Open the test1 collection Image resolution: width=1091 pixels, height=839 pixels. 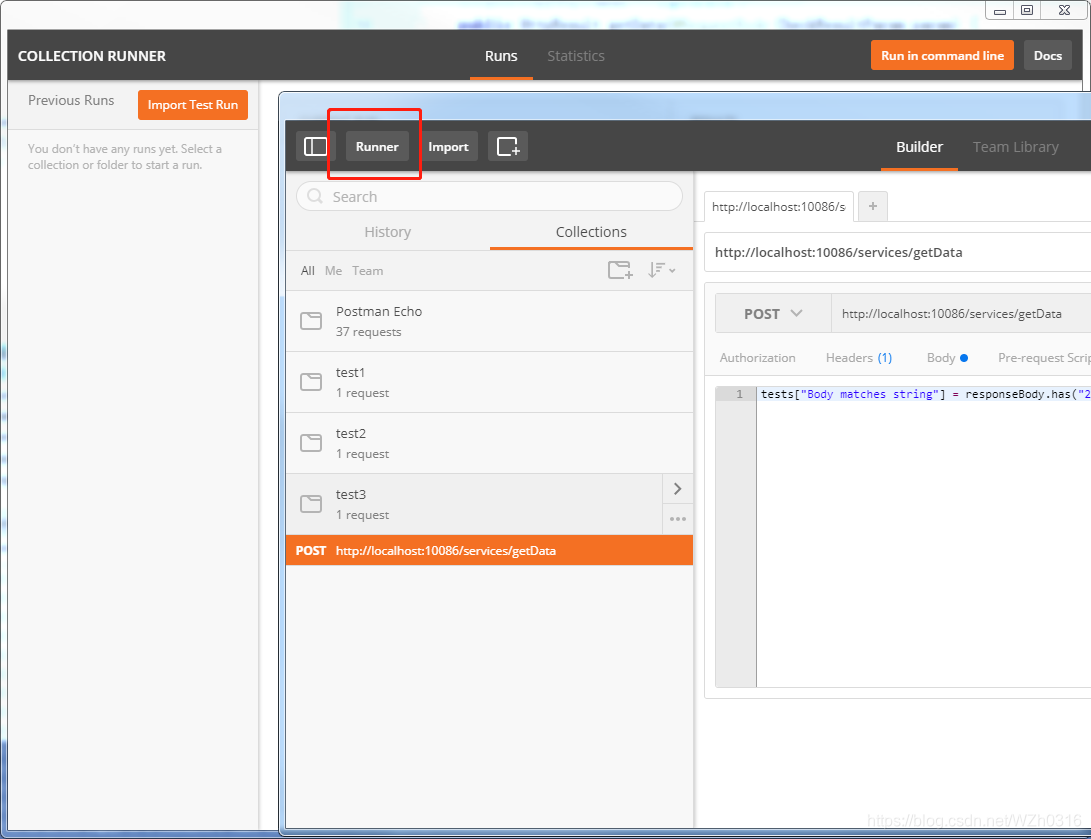[x=489, y=382]
